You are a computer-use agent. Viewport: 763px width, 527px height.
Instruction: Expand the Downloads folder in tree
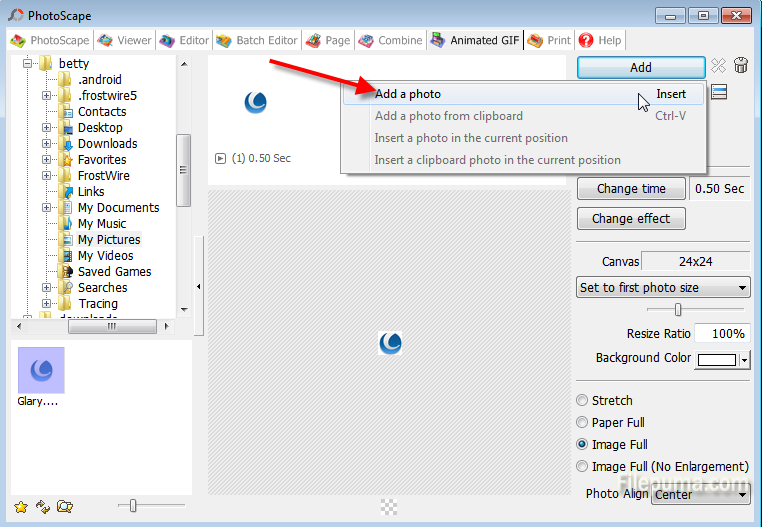[47, 144]
